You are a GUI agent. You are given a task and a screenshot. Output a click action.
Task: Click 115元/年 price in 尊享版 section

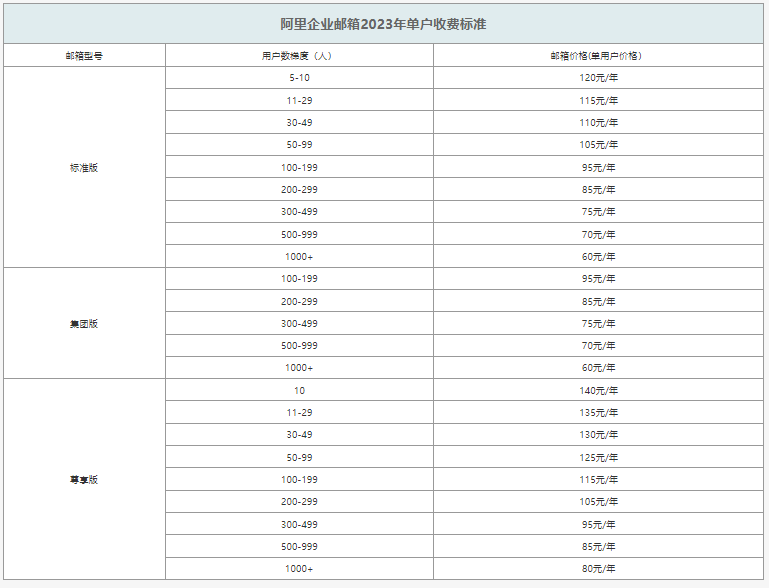[x=598, y=480]
